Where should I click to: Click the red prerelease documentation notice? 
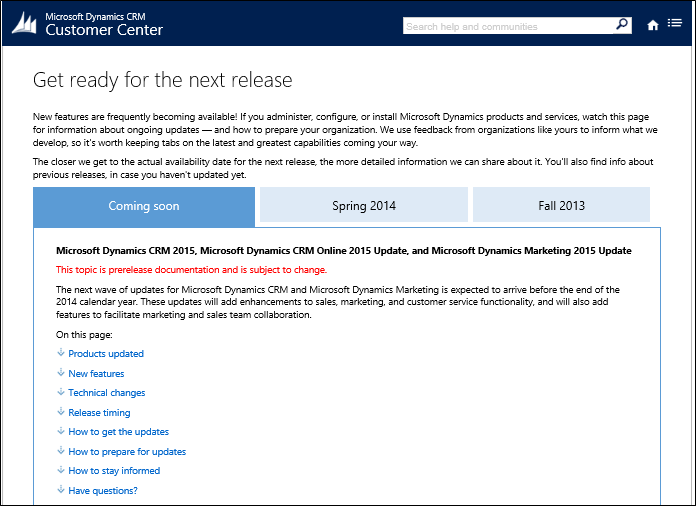pyautogui.click(x=191, y=270)
